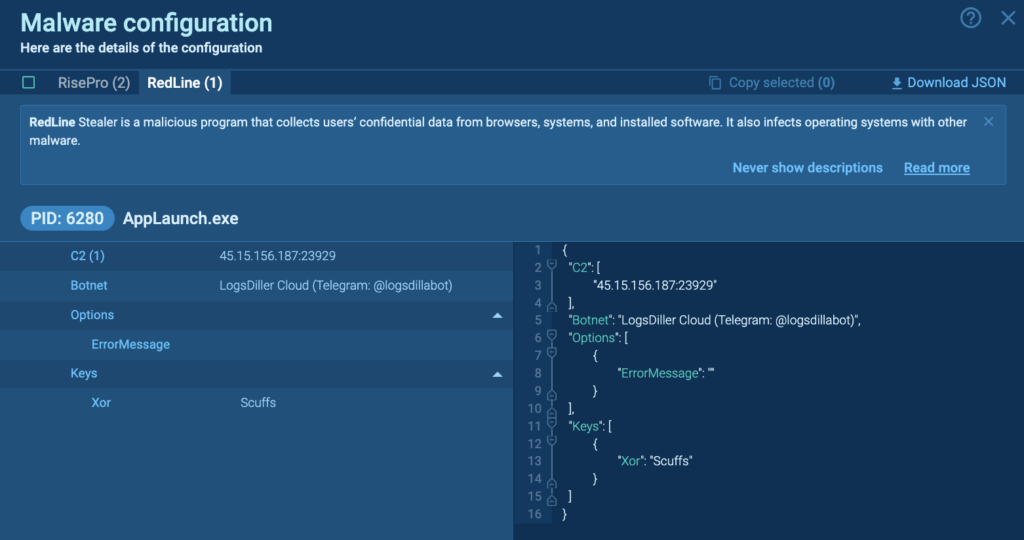Collapse the Keys section arrow

pyautogui.click(x=497, y=374)
